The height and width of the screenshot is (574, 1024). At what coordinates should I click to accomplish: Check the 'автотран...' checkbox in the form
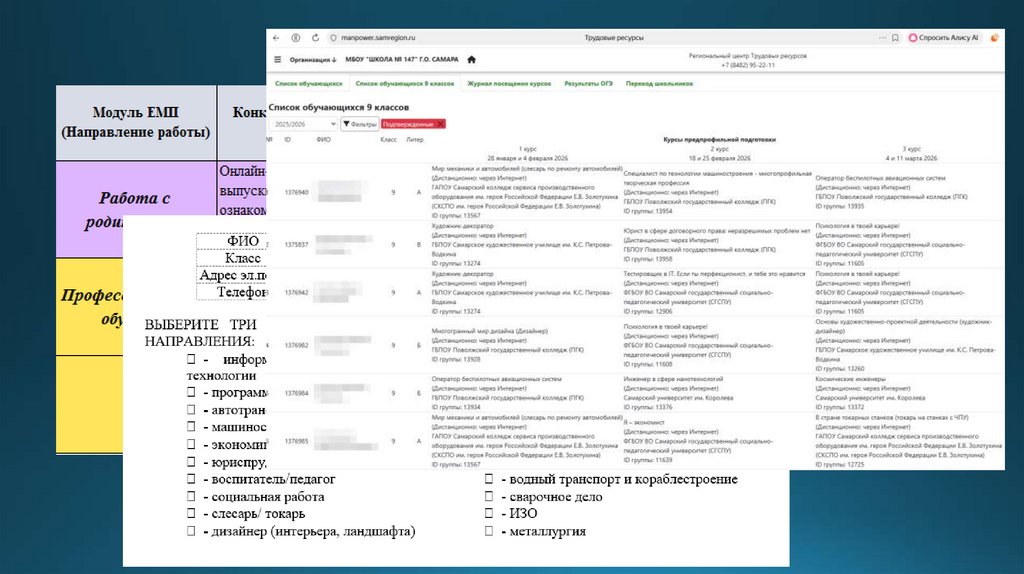[191, 409]
